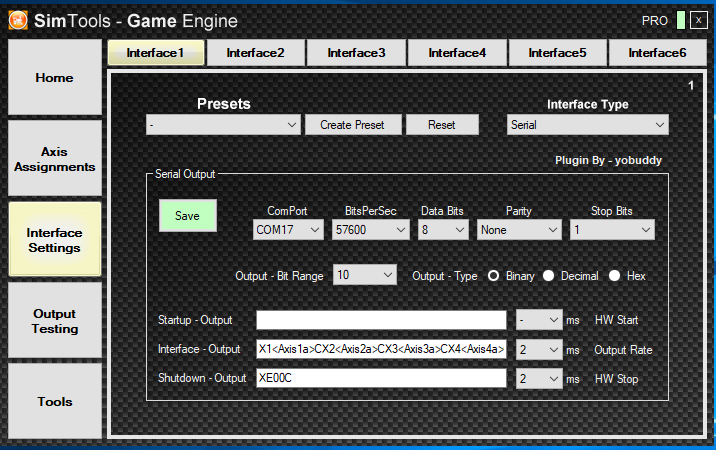Click the HW Stop label
The image size is (716, 450).
616,379
